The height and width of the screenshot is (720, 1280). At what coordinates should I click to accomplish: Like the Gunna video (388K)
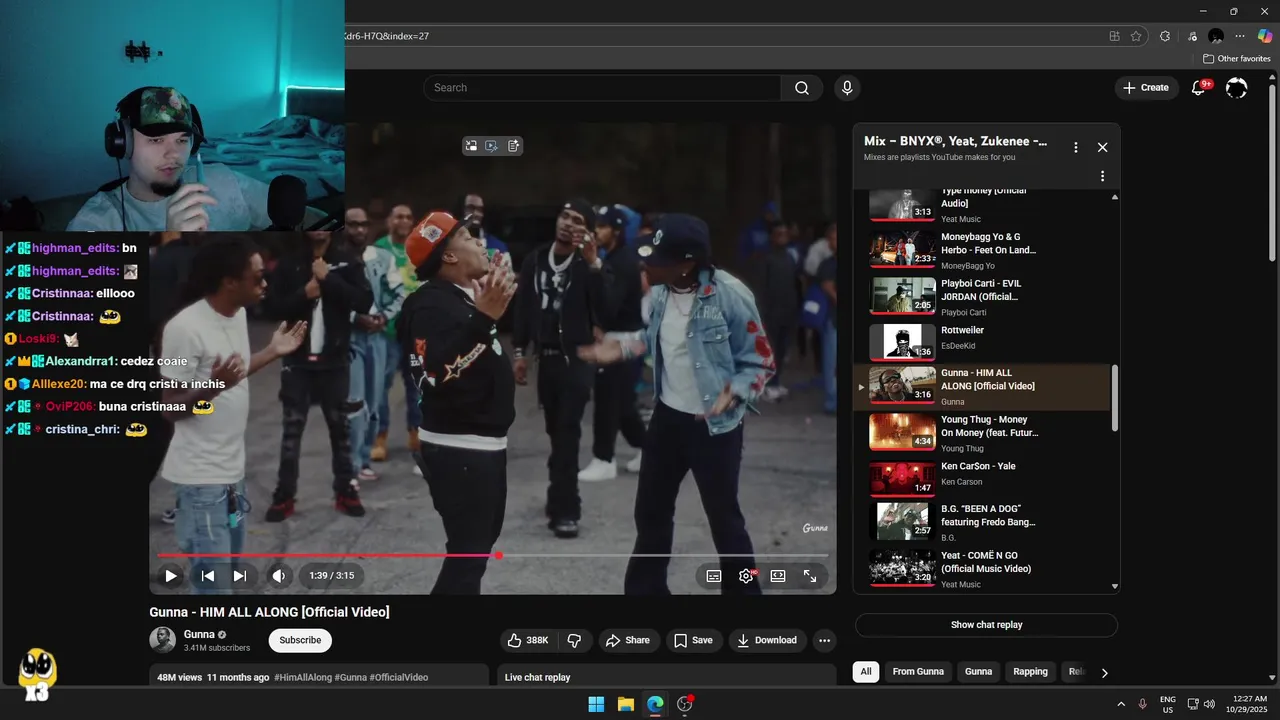point(528,640)
